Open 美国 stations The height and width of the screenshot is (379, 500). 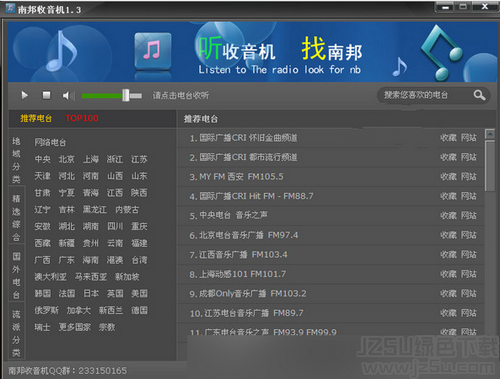[x=139, y=293]
